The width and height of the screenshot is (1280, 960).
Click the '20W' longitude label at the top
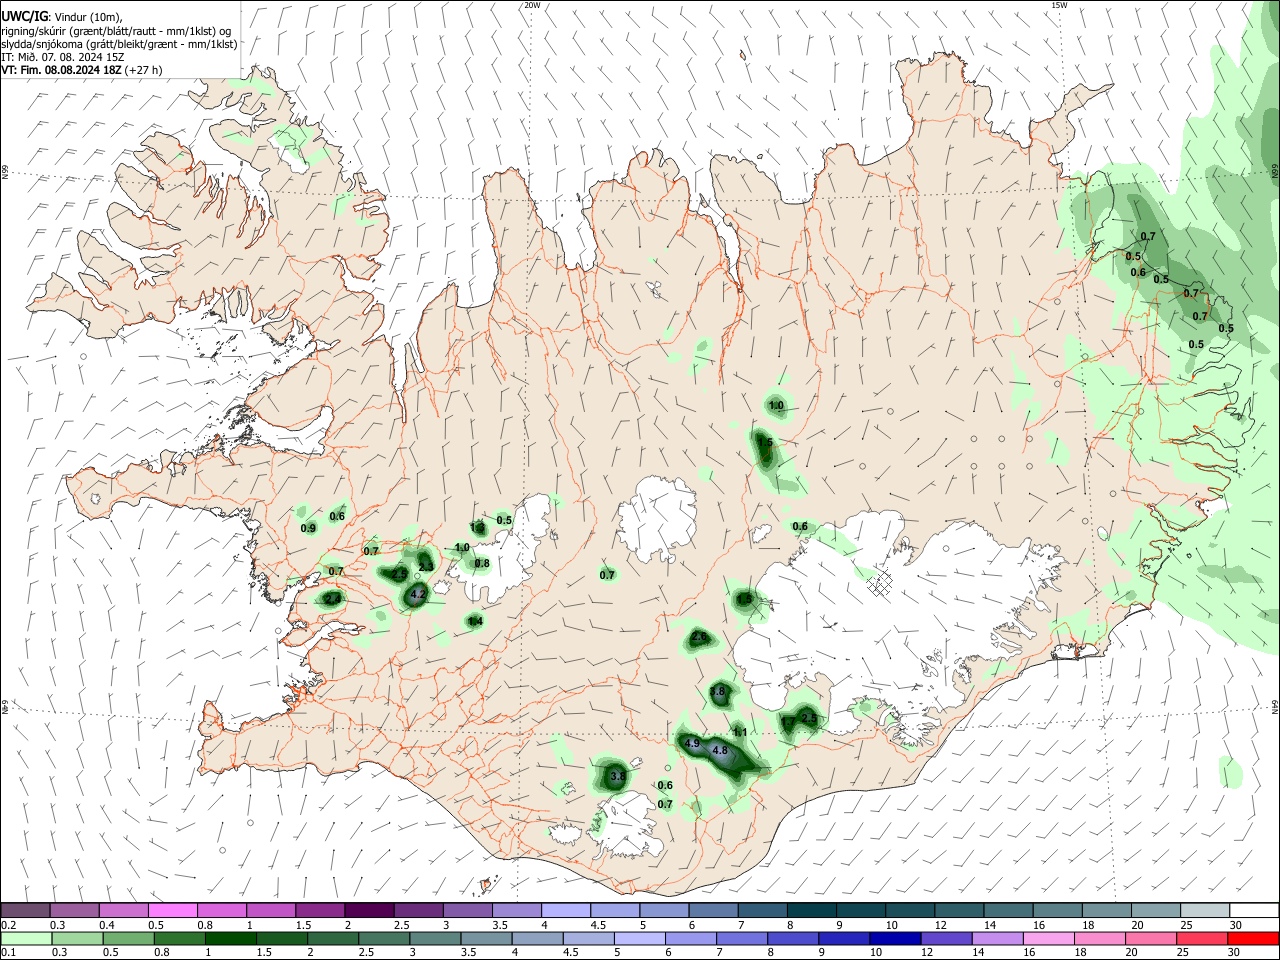pyautogui.click(x=532, y=5)
